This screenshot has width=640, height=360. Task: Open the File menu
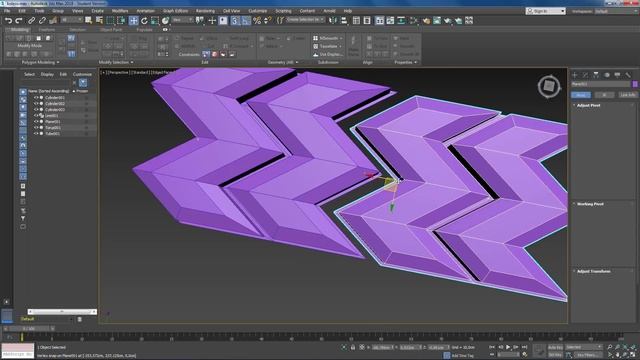[x=7, y=11]
